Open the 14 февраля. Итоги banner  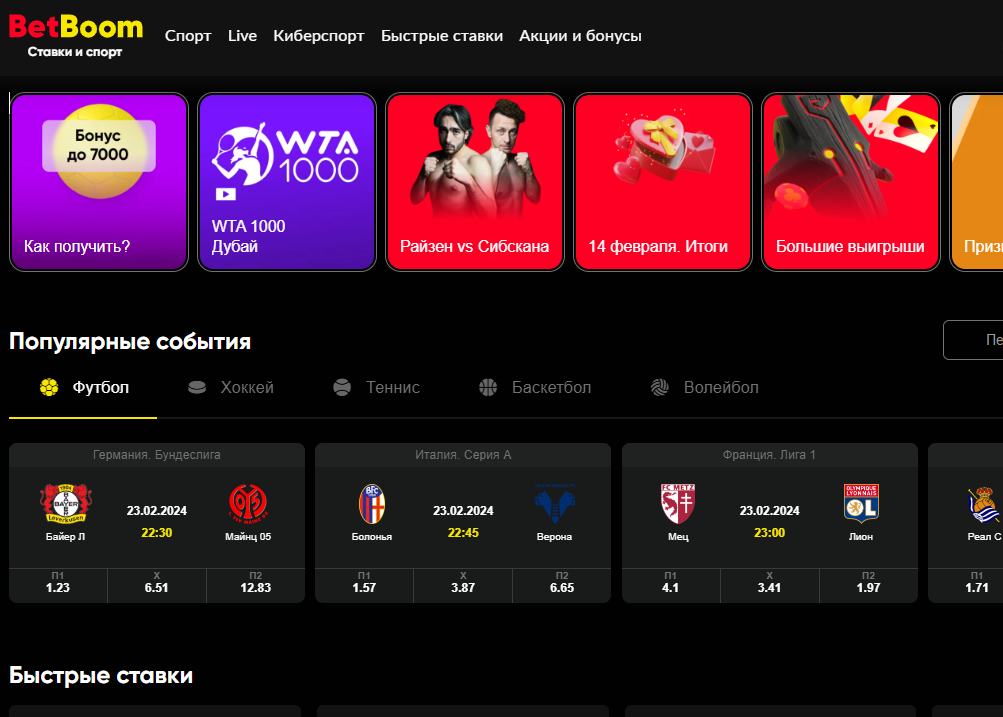pos(663,182)
